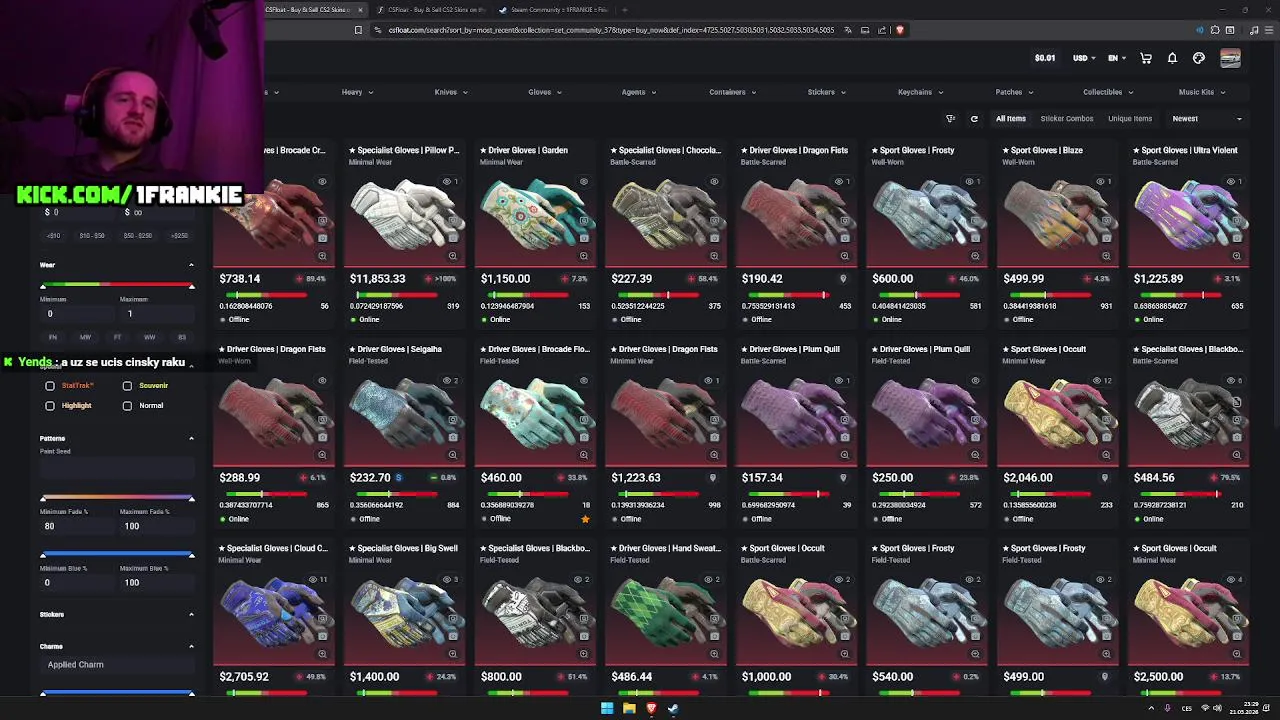Open the Agents category menu
Image resolution: width=1280 pixels, height=720 pixels.
click(x=638, y=92)
